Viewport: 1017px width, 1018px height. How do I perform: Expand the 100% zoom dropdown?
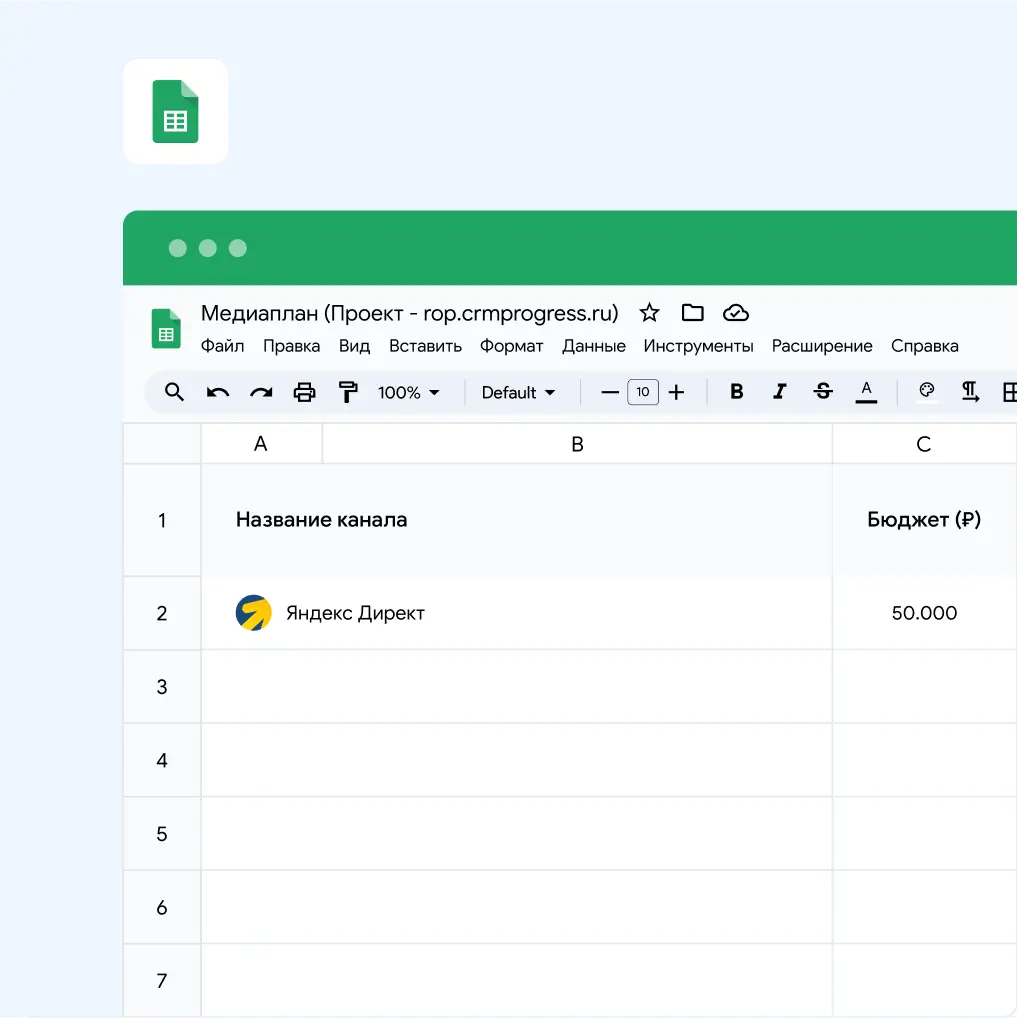pyautogui.click(x=409, y=393)
